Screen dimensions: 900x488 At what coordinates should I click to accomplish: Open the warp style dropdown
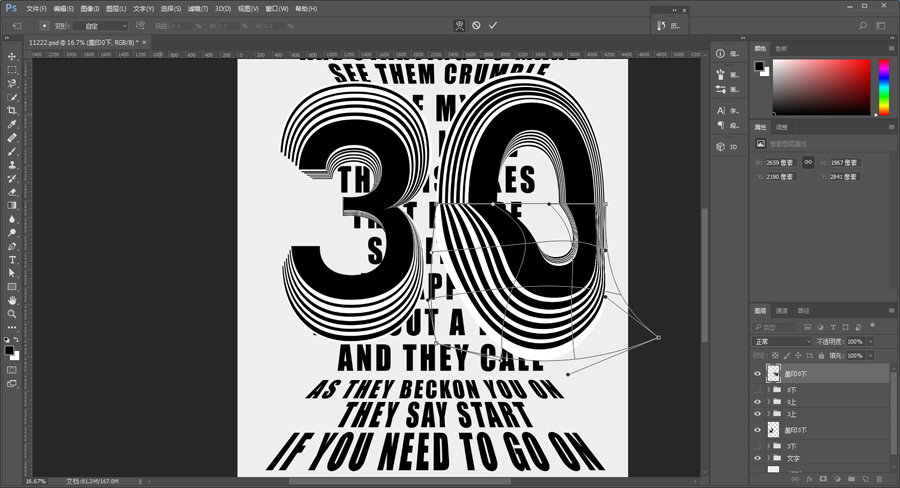point(100,26)
